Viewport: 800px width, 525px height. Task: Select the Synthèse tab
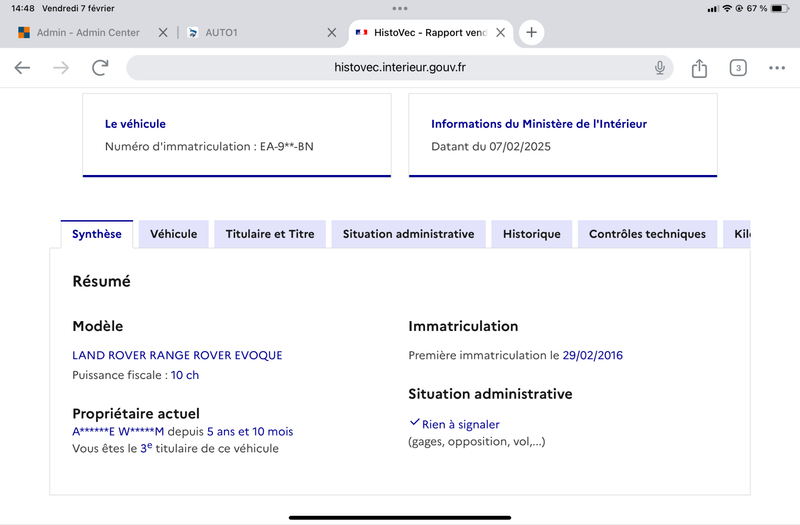click(x=96, y=234)
